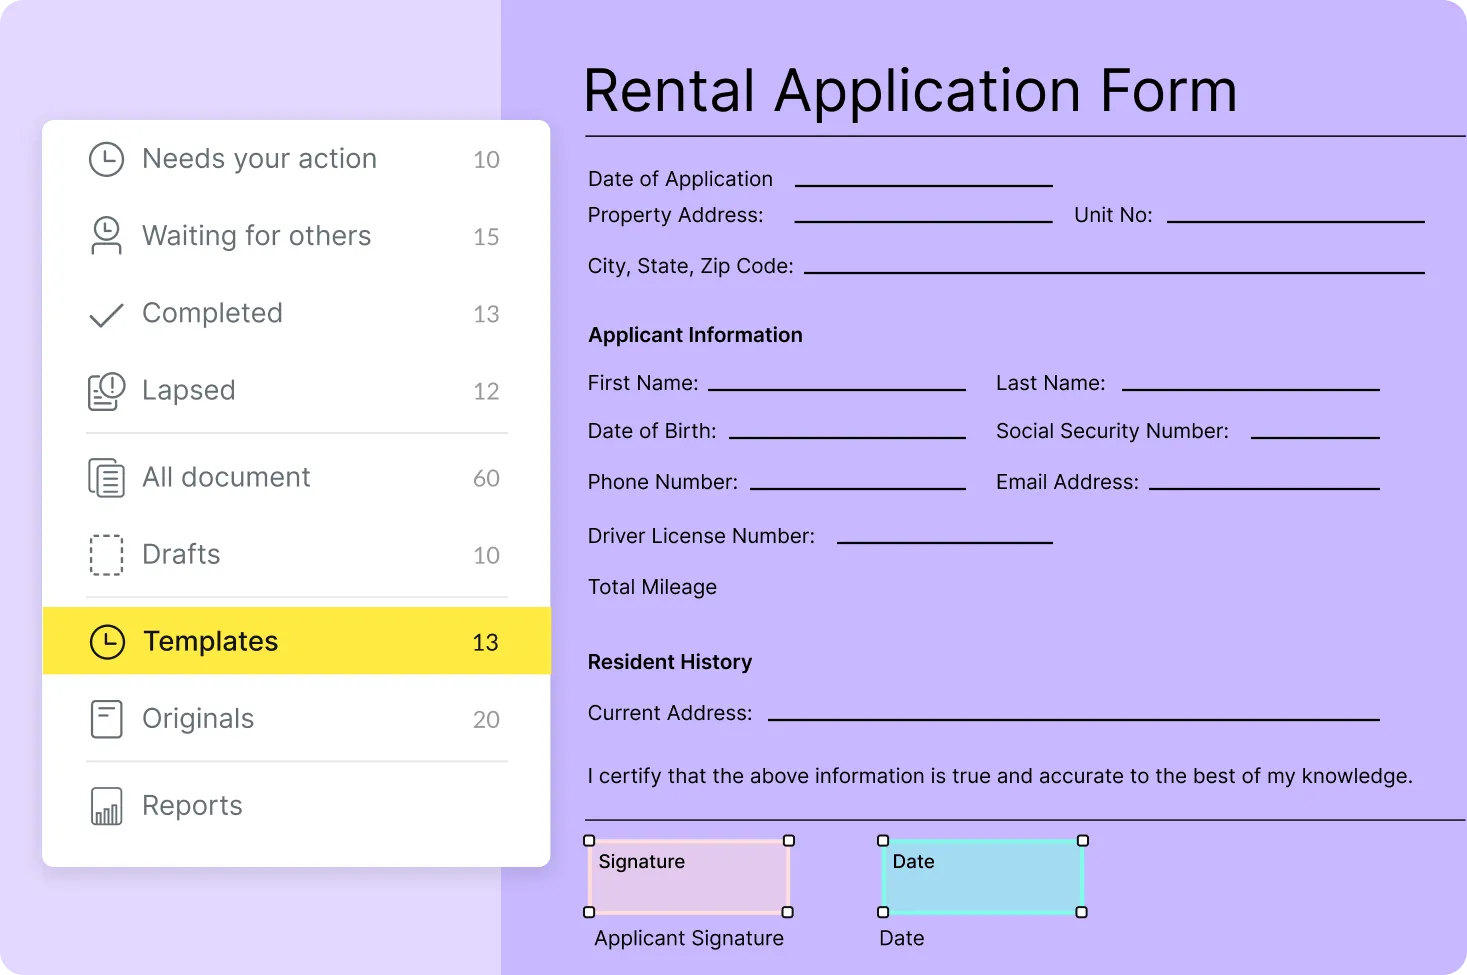Select the highlighted Templates item

click(296, 641)
